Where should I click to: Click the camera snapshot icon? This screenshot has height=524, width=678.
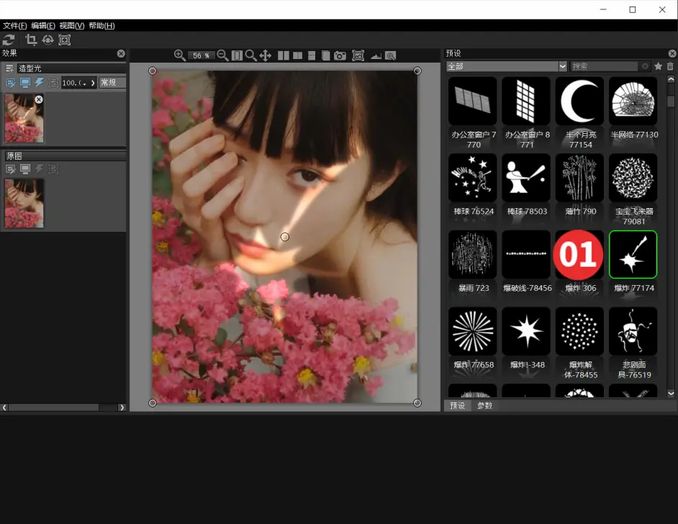click(x=340, y=55)
